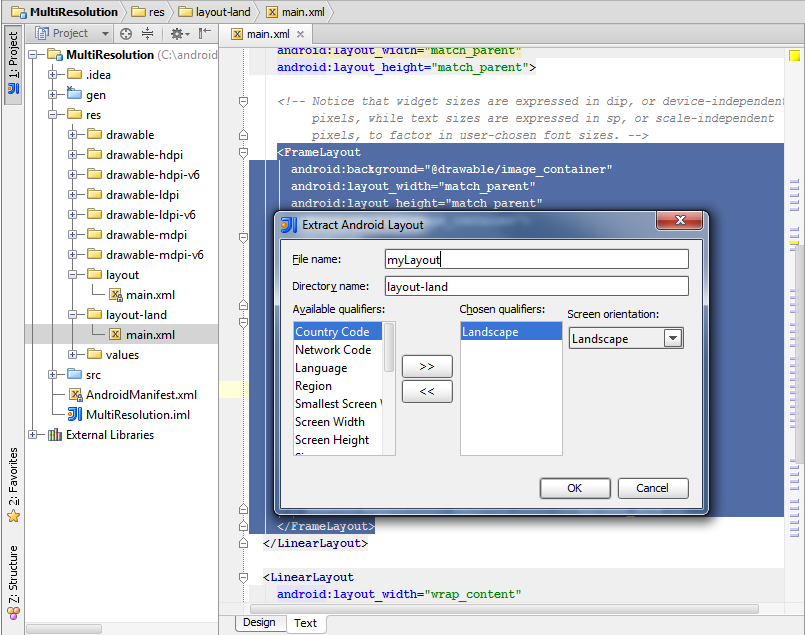
Task: Click OK in Extract Android Layout dialog
Action: [575, 488]
